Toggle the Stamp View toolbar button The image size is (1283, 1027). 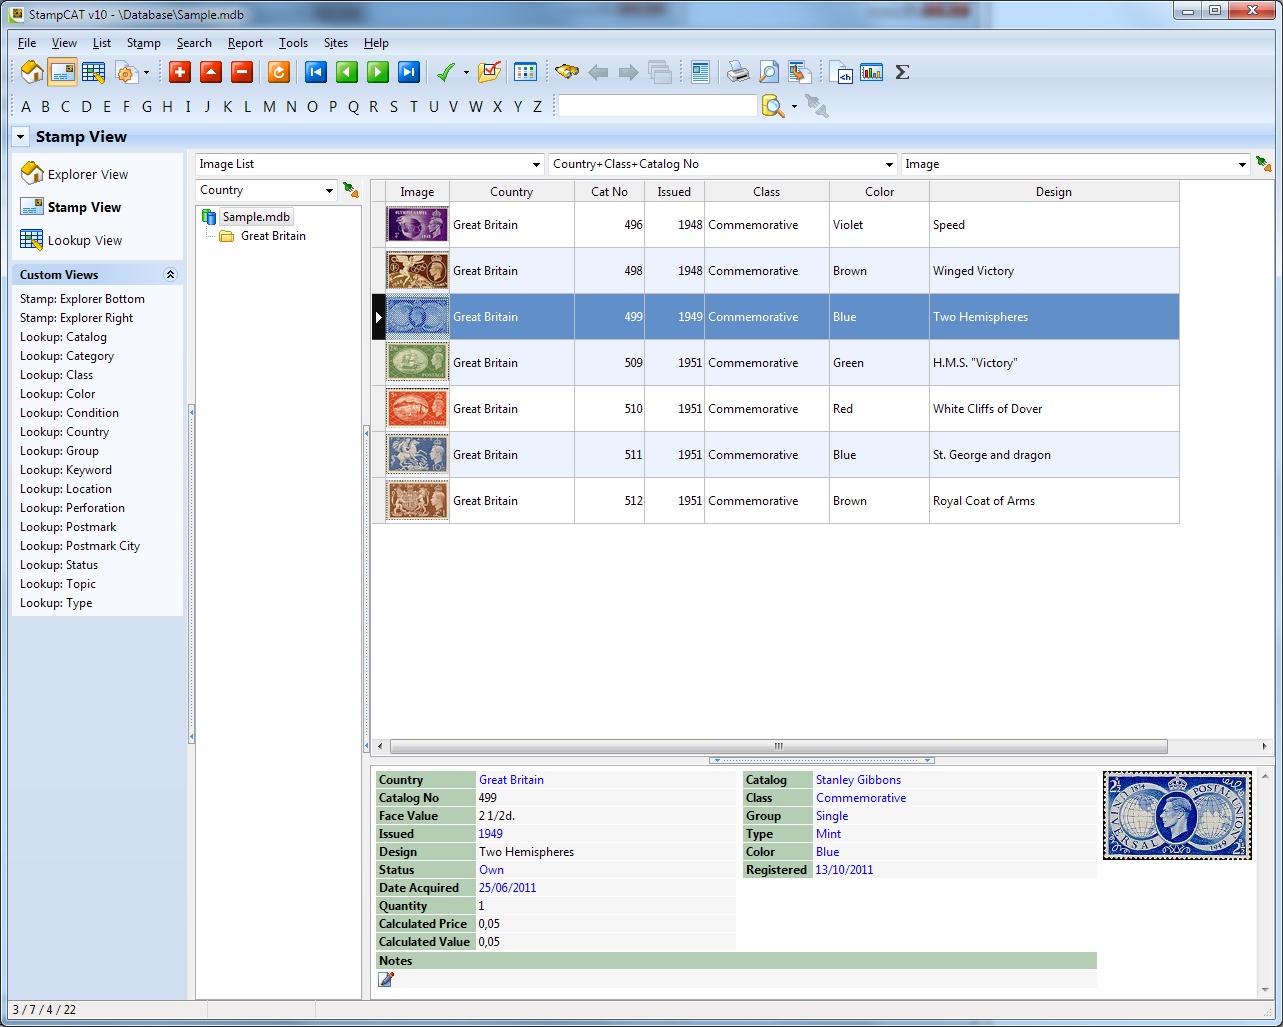coord(63,72)
